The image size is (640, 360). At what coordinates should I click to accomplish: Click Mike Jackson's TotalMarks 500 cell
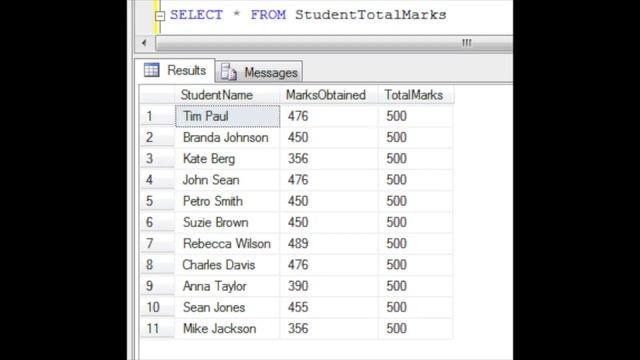pyautogui.click(x=416, y=329)
